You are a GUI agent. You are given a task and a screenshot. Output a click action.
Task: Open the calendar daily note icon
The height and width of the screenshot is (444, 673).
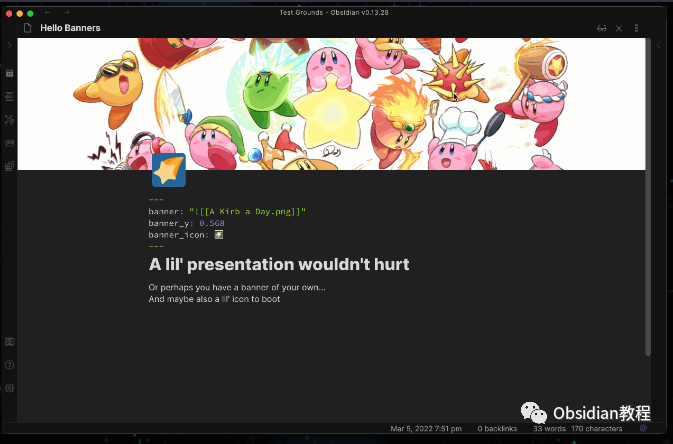pyautogui.click(x=9, y=73)
